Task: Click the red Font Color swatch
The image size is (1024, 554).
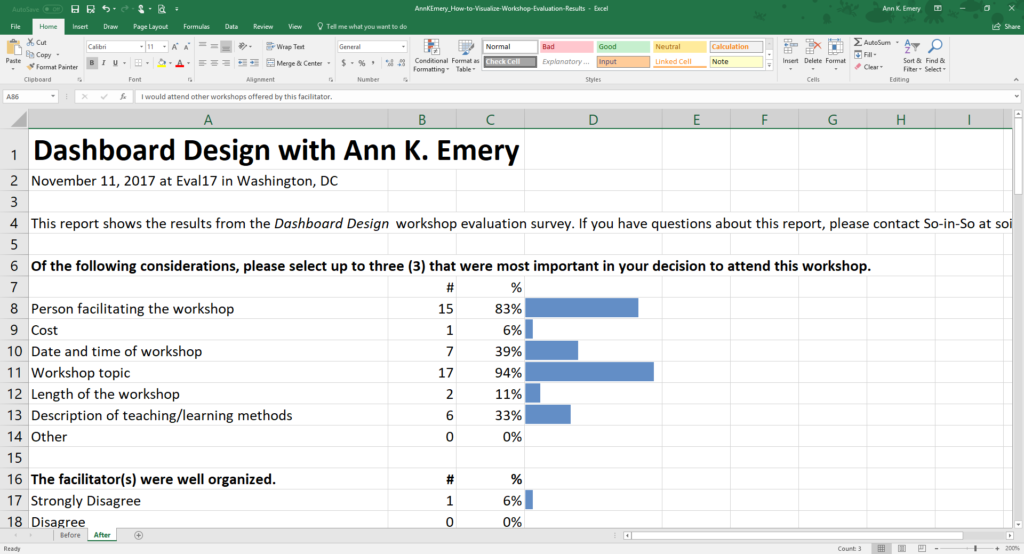Action: (180, 63)
